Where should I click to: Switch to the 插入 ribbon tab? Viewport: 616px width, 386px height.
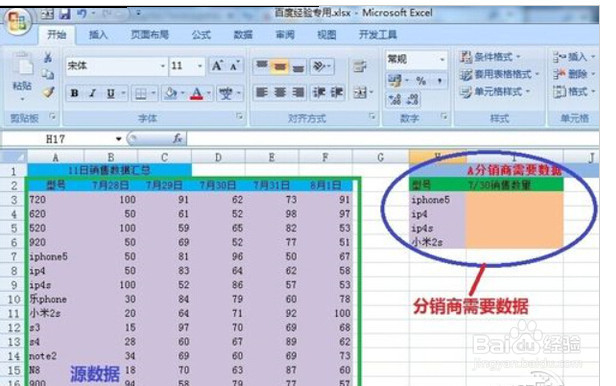point(98,35)
